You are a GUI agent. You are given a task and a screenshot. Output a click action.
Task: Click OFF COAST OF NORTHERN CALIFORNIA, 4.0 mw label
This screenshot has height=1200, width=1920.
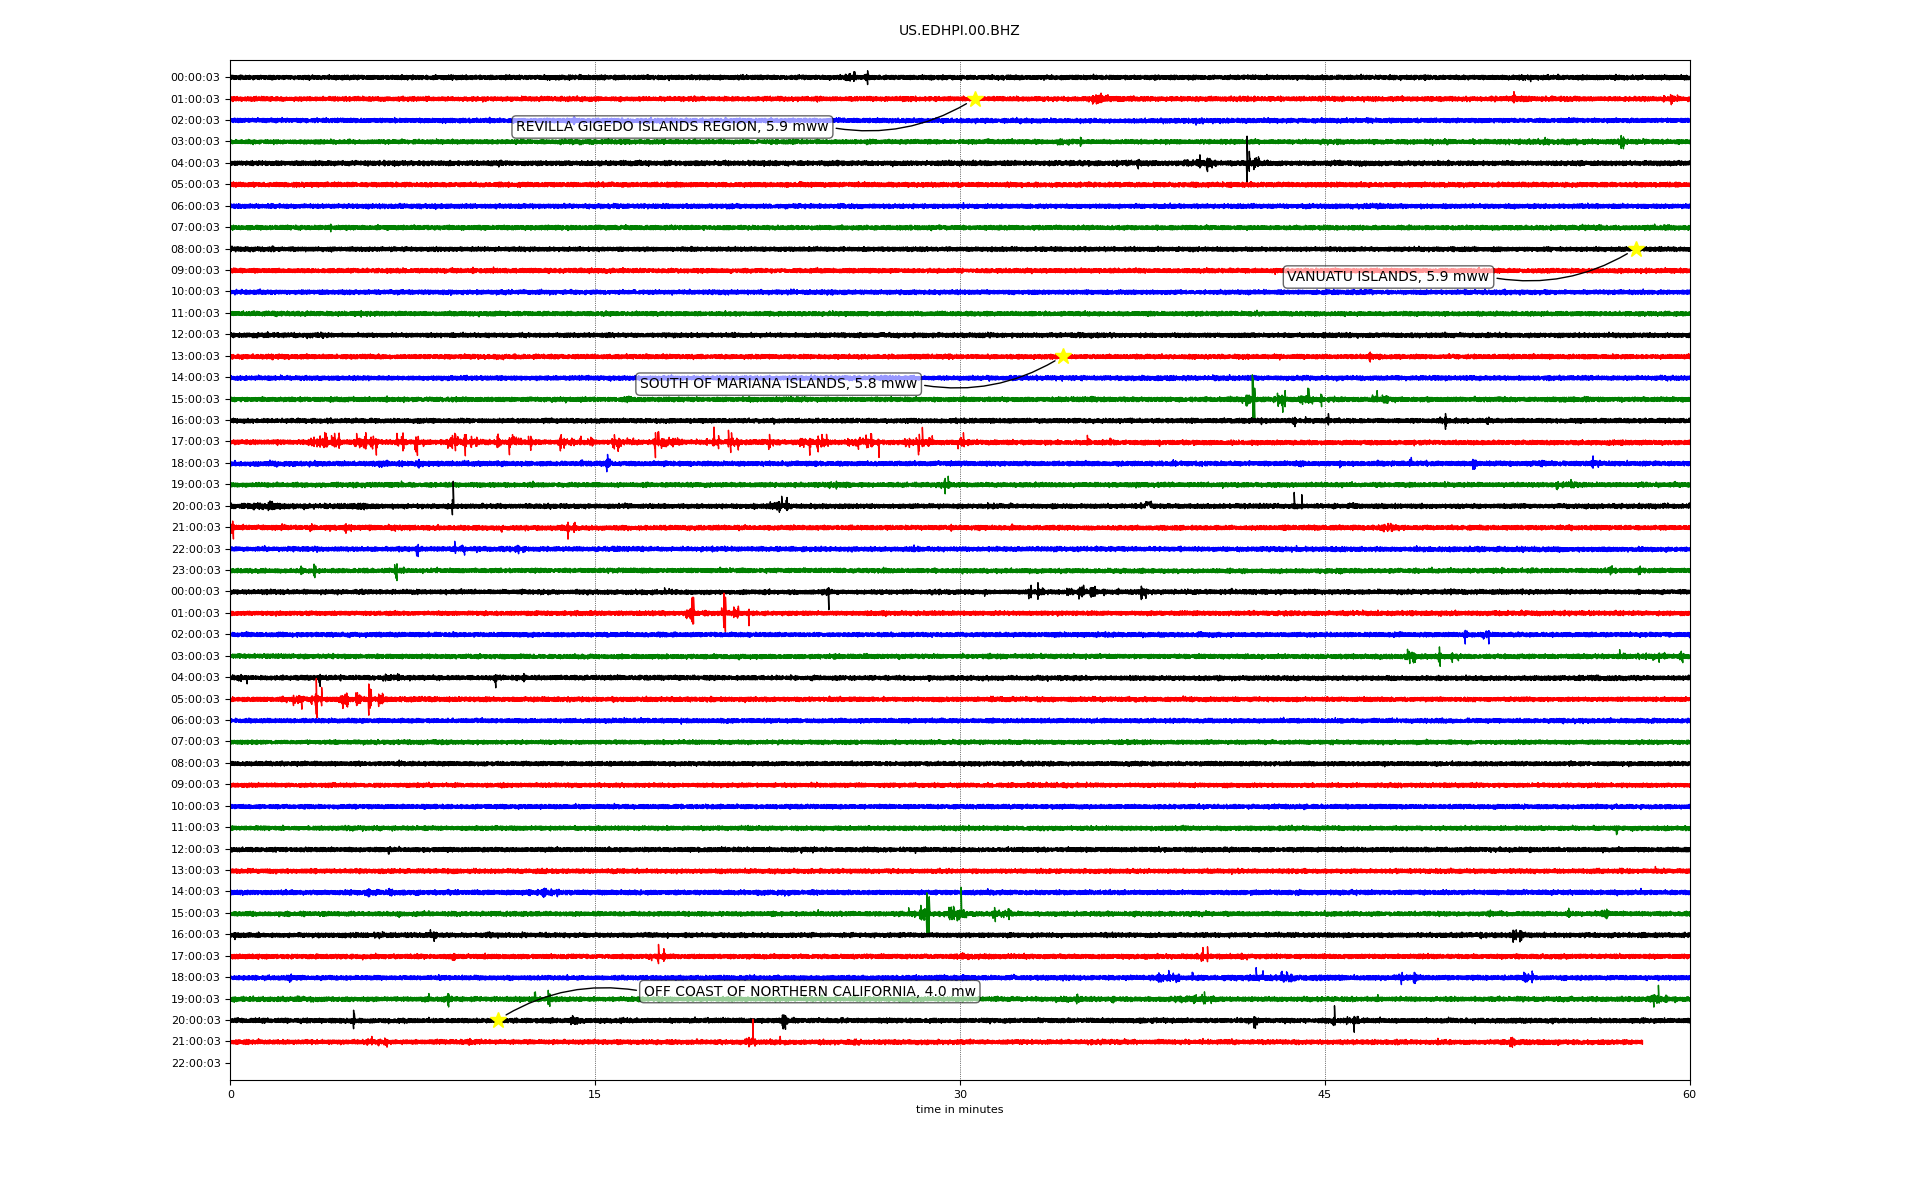pyautogui.click(x=809, y=992)
